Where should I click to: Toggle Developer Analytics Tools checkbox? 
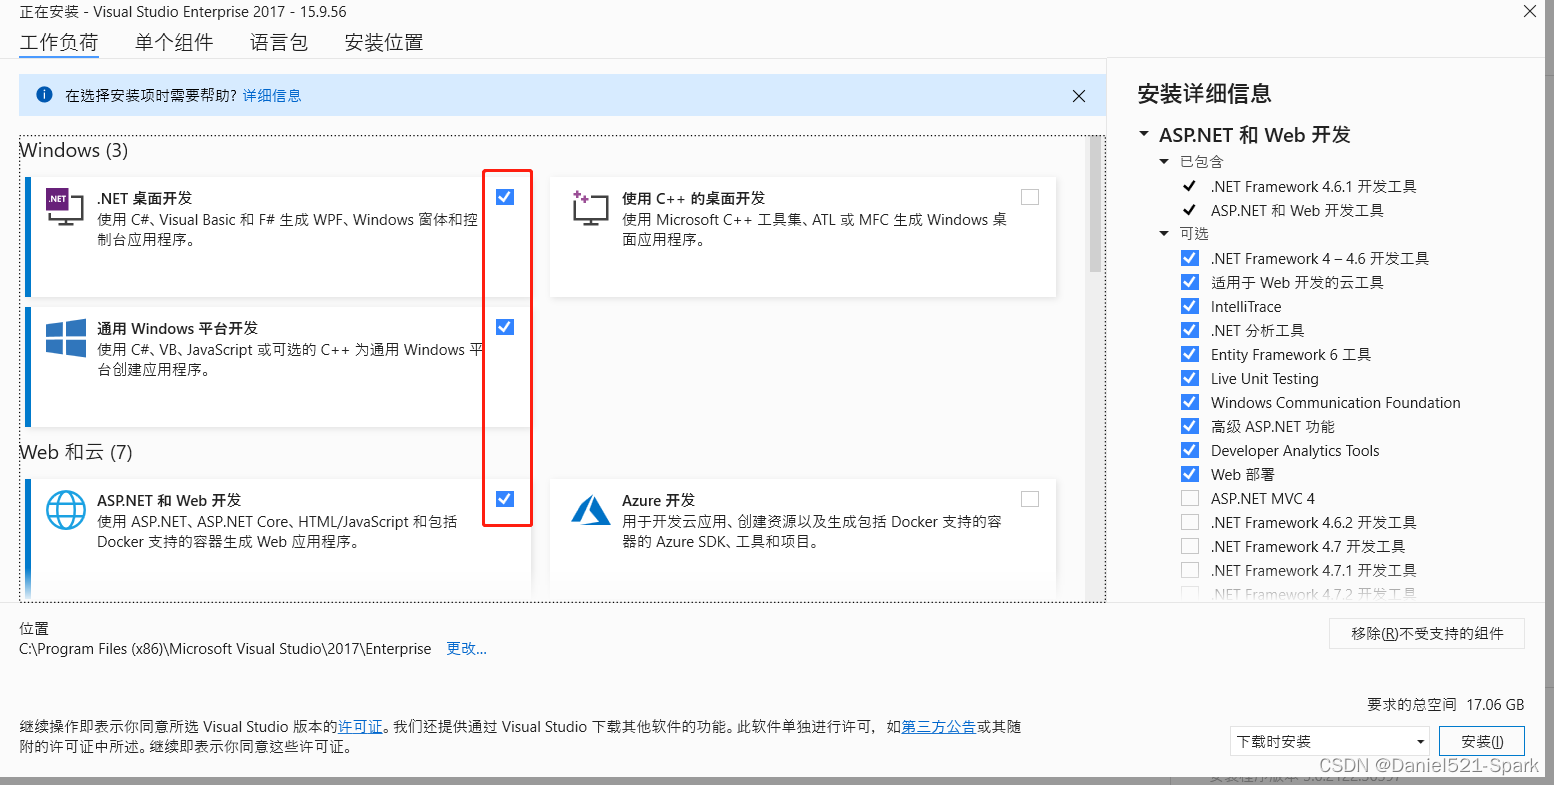[x=1190, y=450]
